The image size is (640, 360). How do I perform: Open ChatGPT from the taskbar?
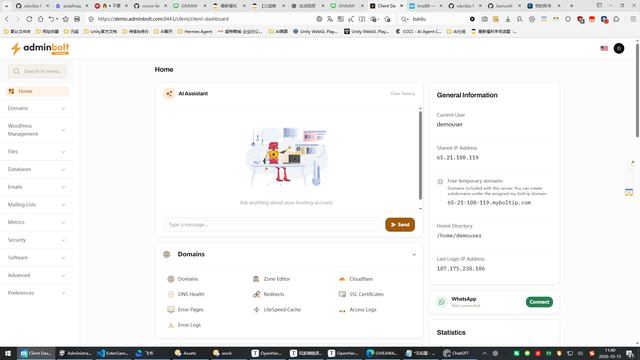point(456,353)
